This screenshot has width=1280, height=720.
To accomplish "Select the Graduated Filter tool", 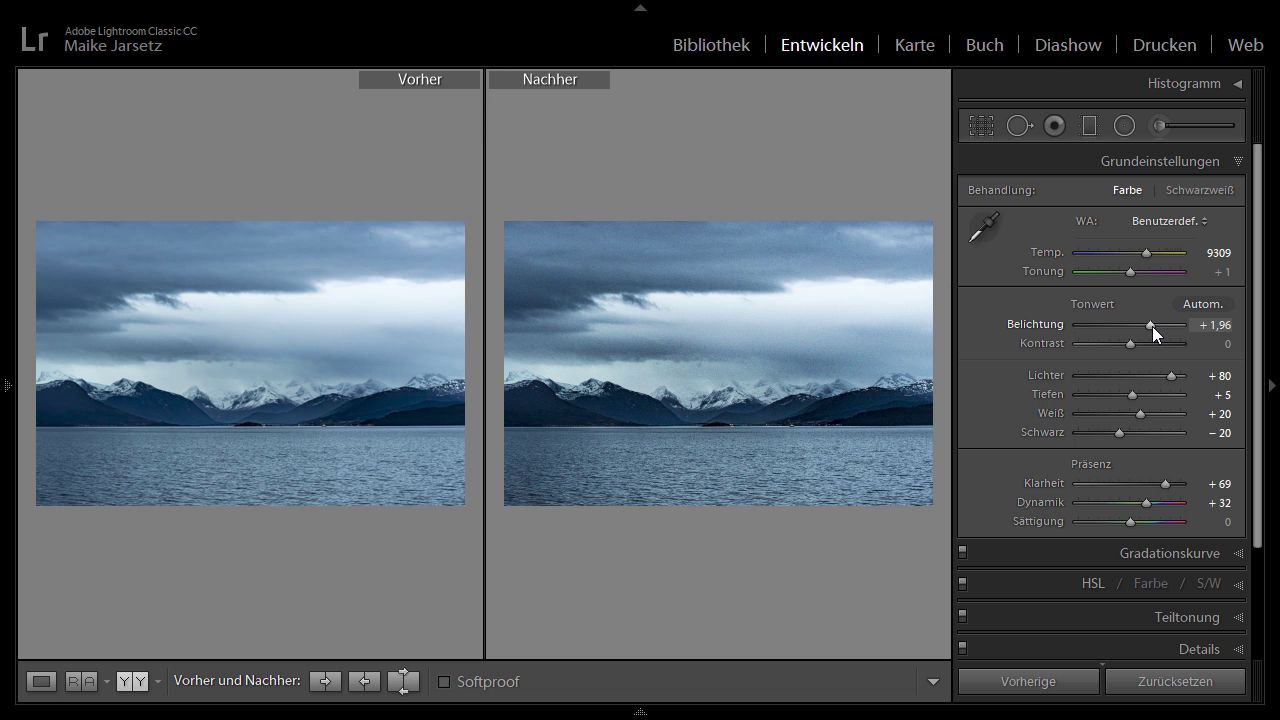I will coord(1090,125).
